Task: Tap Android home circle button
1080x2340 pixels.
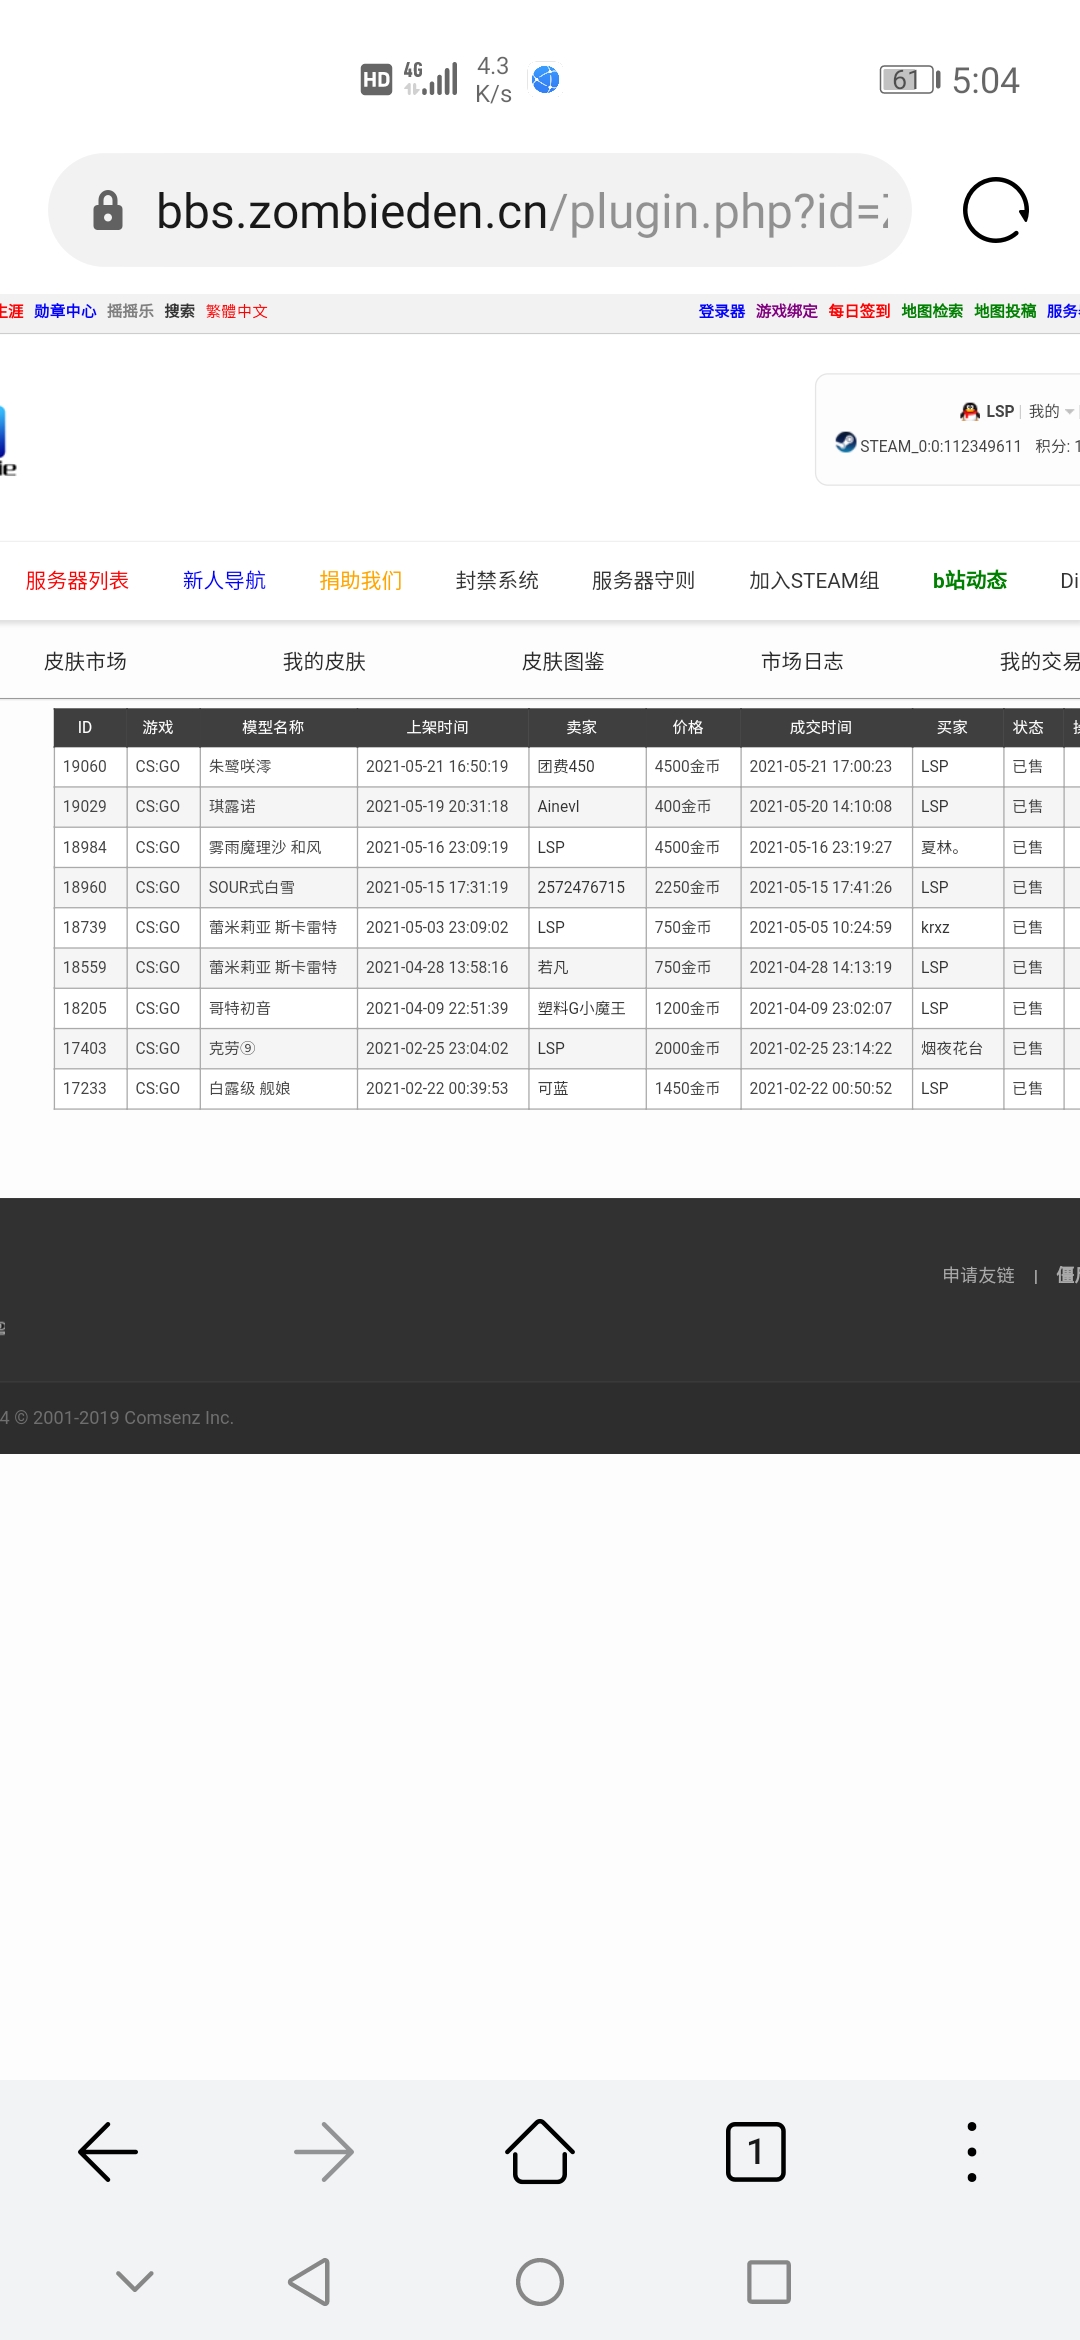Action: pyautogui.click(x=540, y=2282)
